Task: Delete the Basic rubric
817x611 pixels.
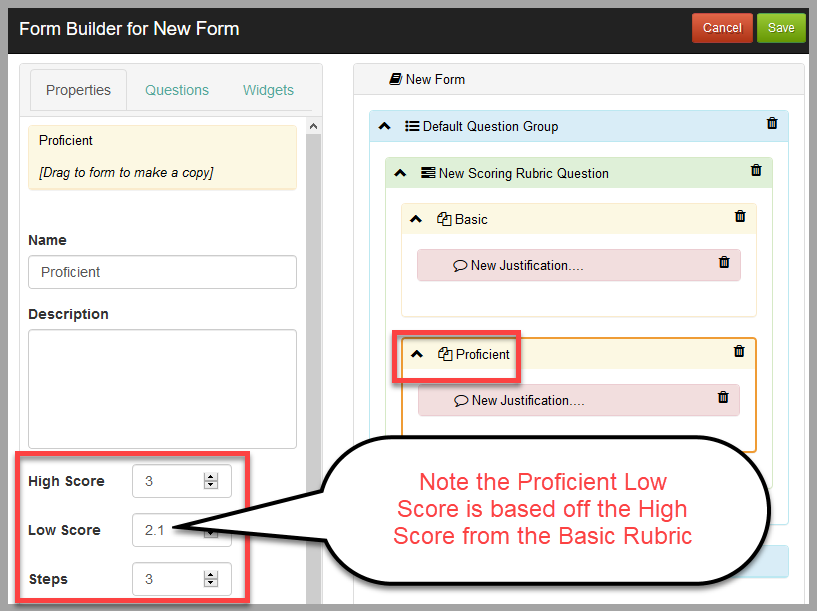Action: point(739,216)
